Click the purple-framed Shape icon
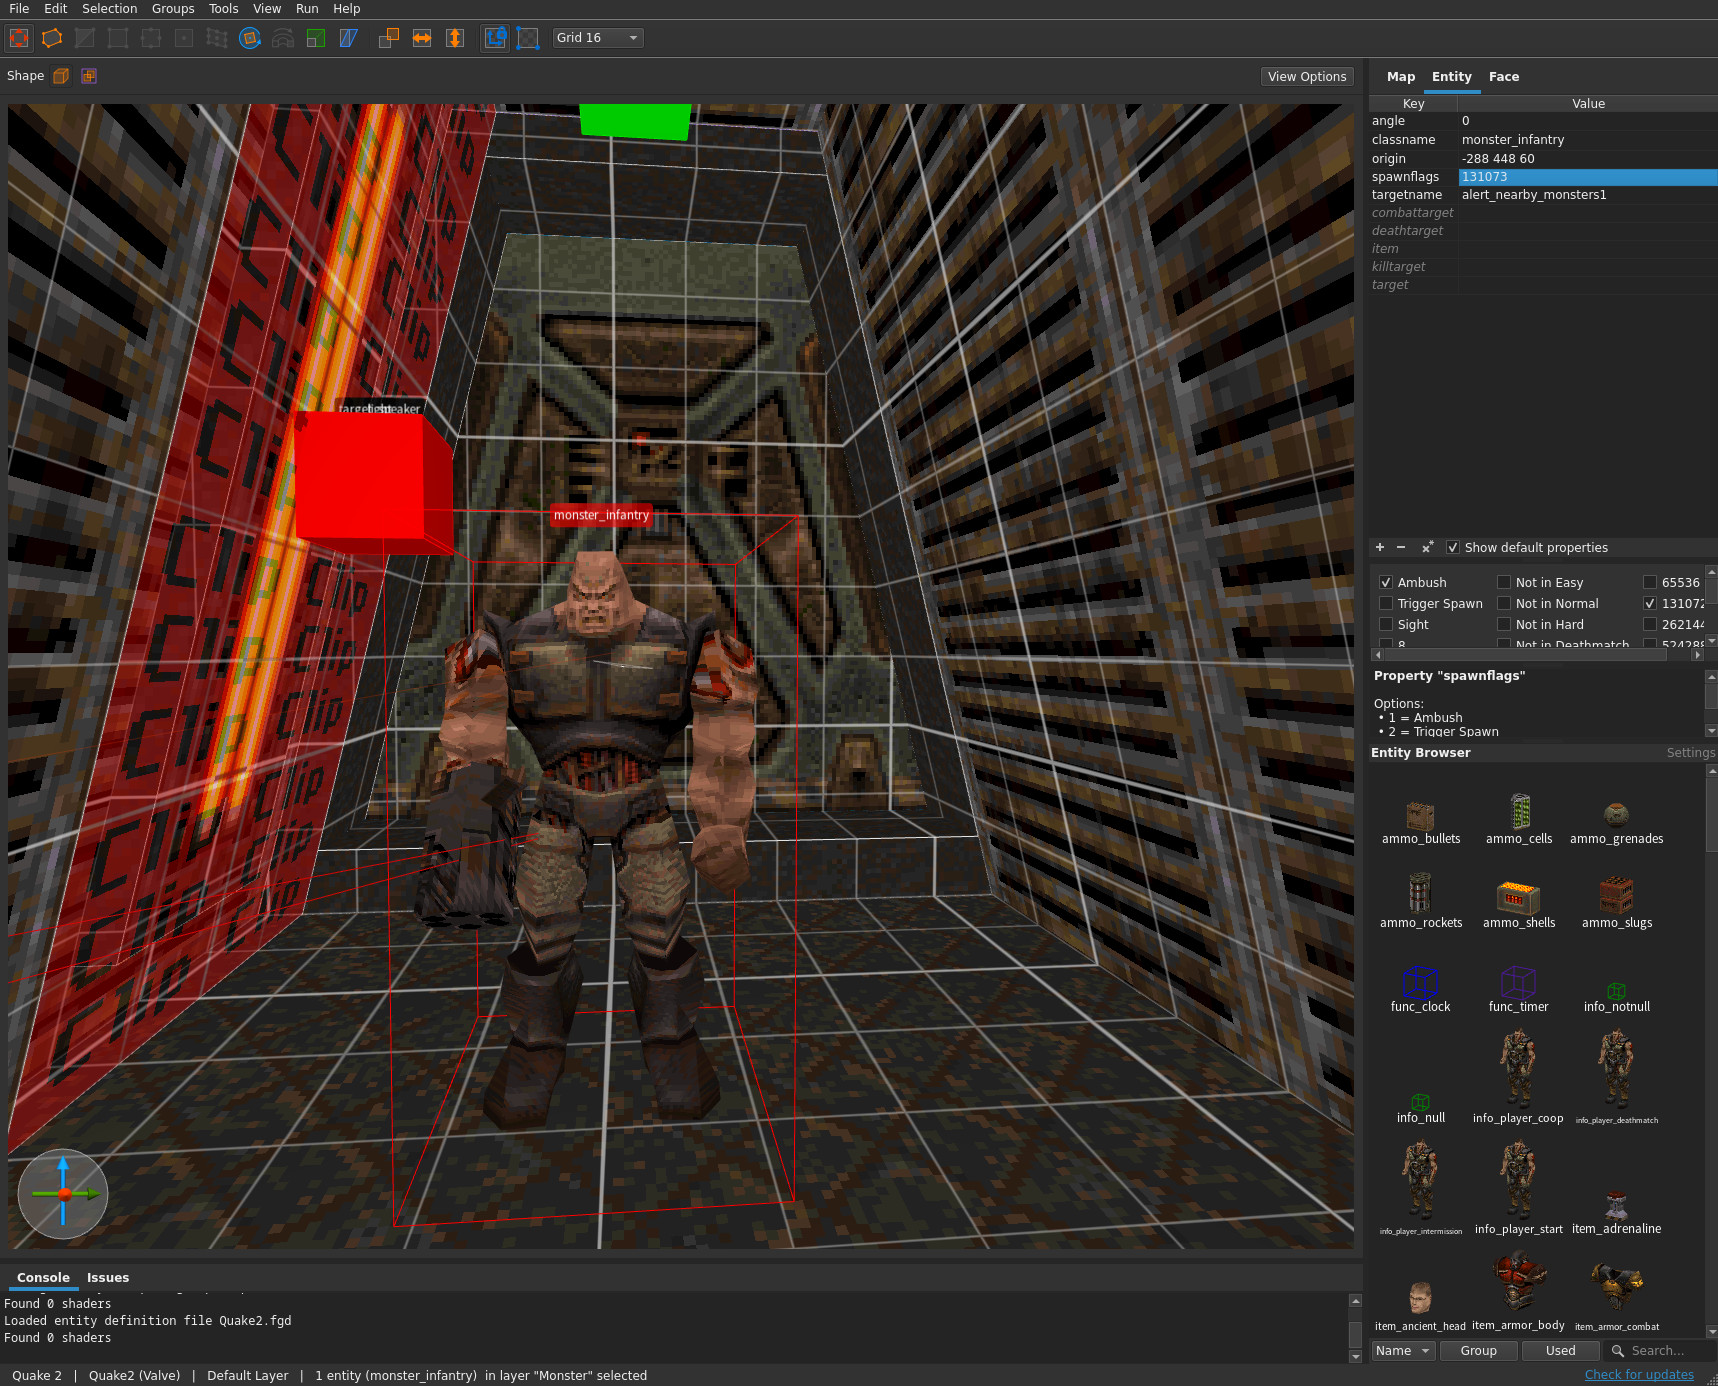Viewport: 1718px width, 1386px height. pyautogui.click(x=89, y=76)
